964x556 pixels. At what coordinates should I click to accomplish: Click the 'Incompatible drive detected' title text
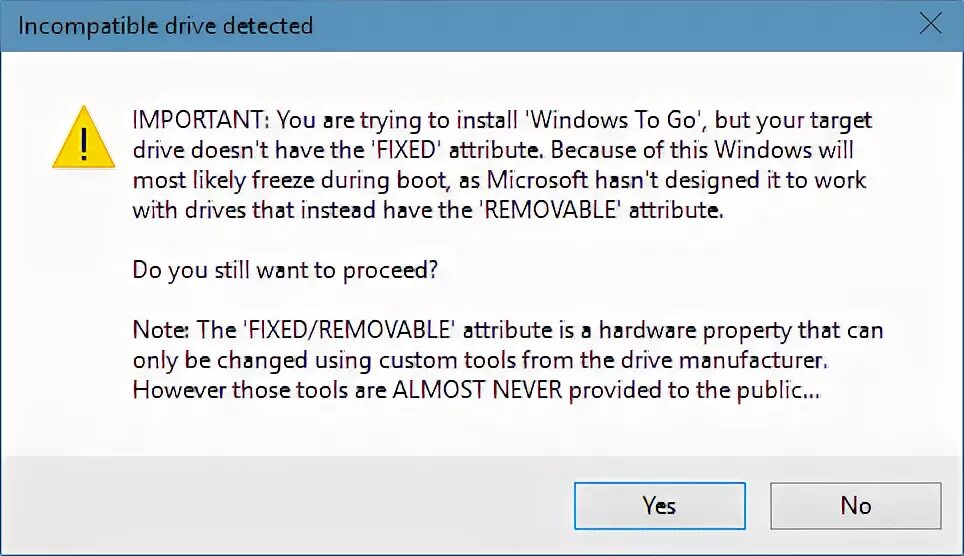point(165,25)
